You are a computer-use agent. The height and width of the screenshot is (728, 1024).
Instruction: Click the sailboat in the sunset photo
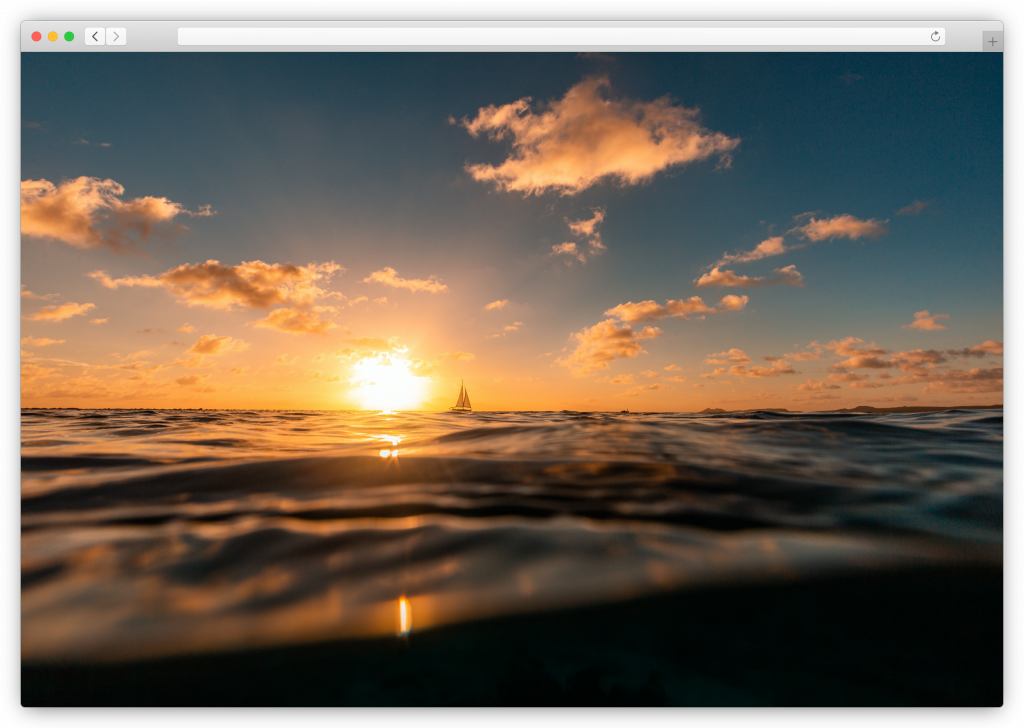coord(462,396)
